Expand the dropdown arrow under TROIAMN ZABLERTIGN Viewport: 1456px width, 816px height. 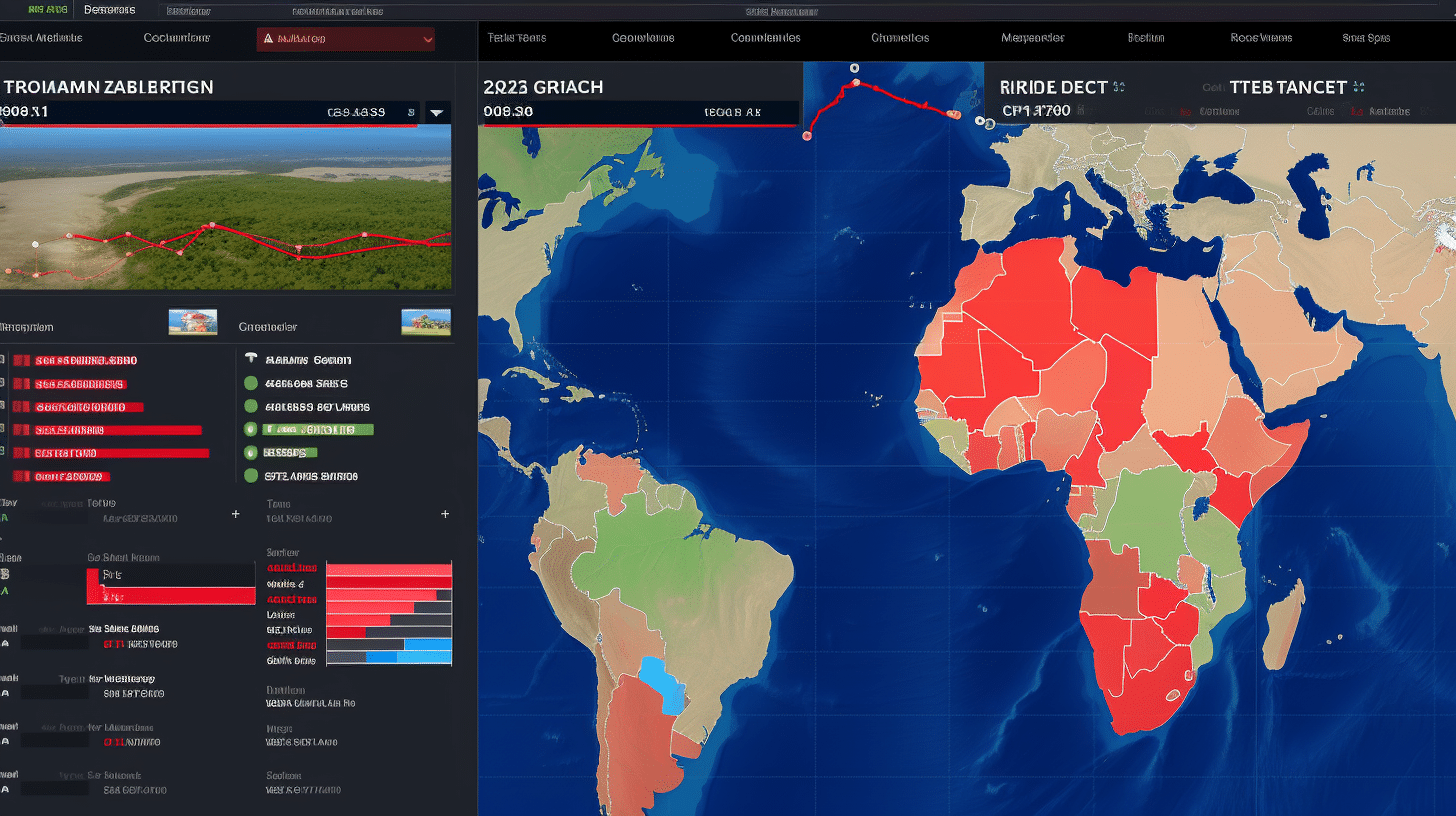[437, 113]
